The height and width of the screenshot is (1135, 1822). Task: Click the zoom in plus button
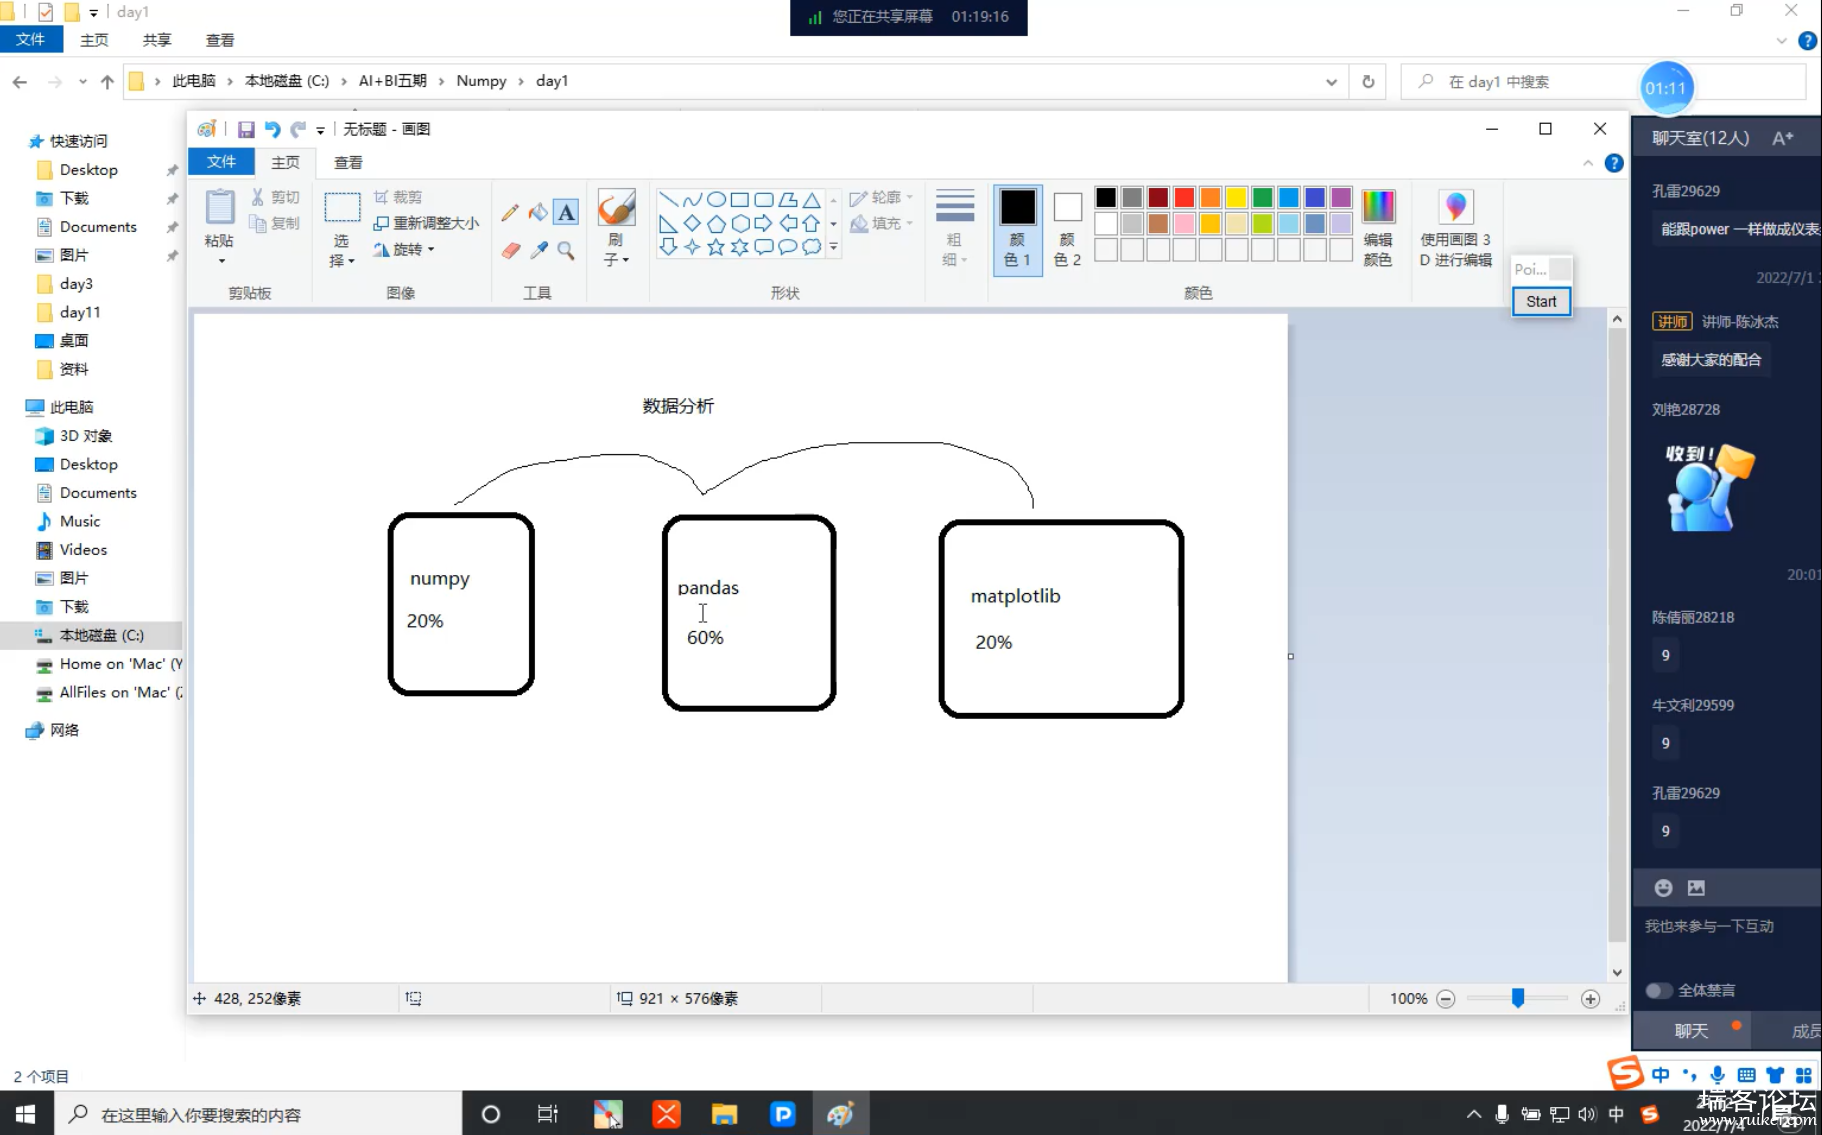(x=1590, y=999)
